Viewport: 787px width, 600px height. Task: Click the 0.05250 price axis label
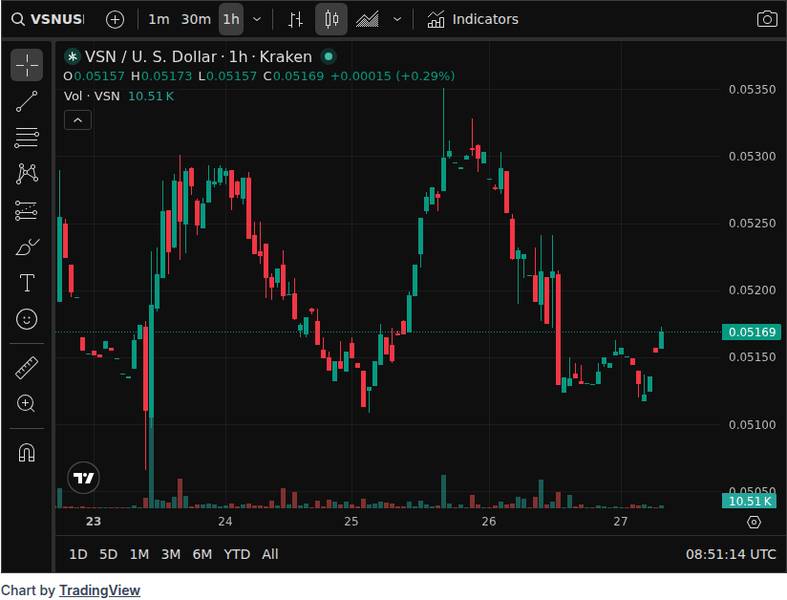click(752, 223)
